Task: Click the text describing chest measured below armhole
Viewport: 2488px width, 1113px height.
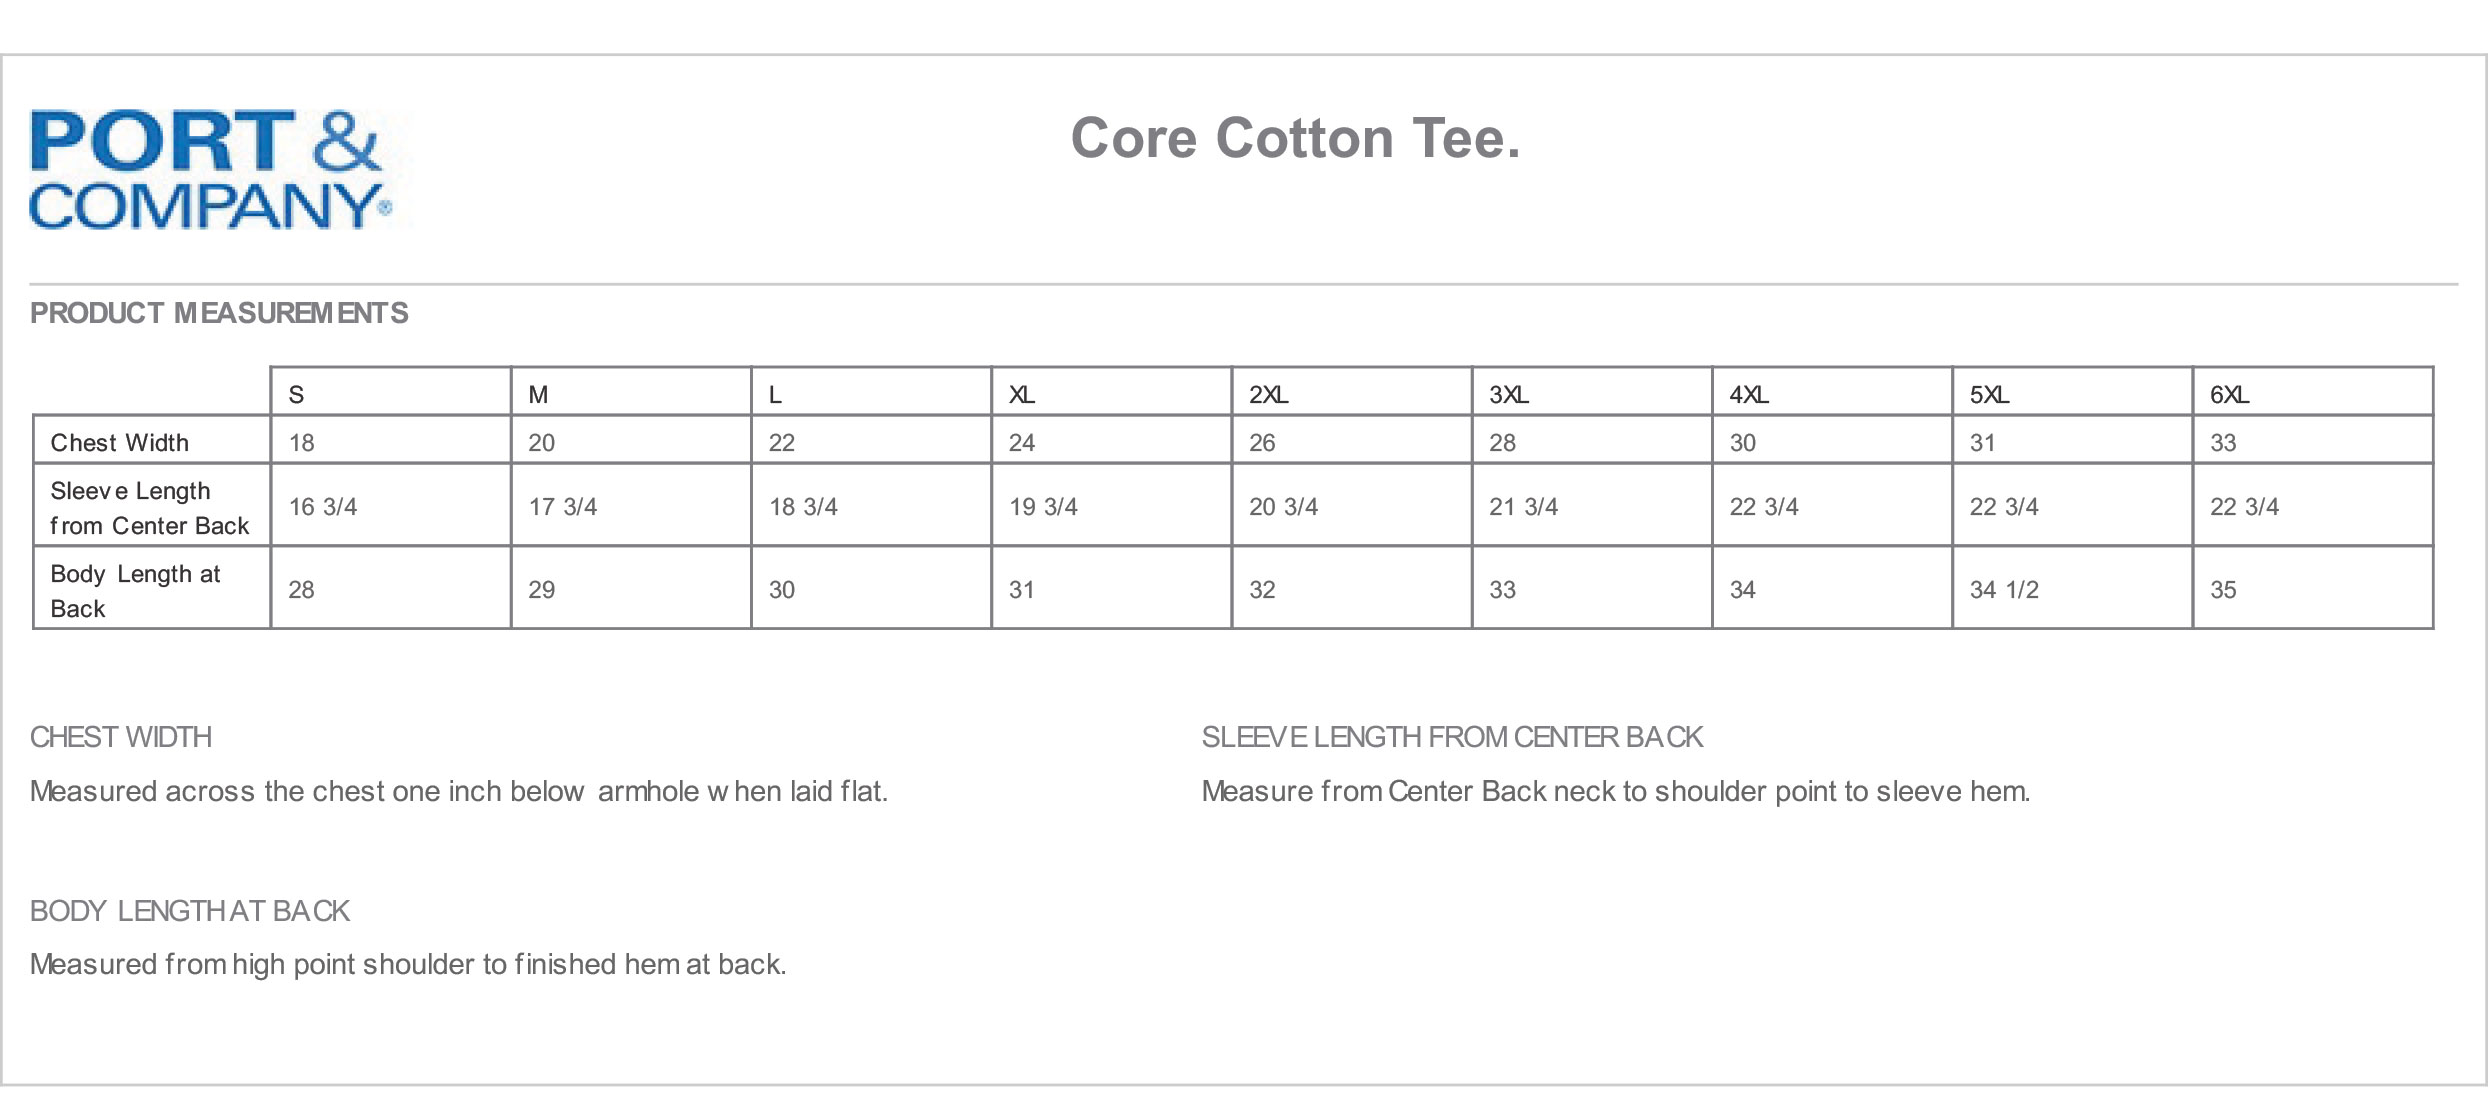Action: point(459,791)
